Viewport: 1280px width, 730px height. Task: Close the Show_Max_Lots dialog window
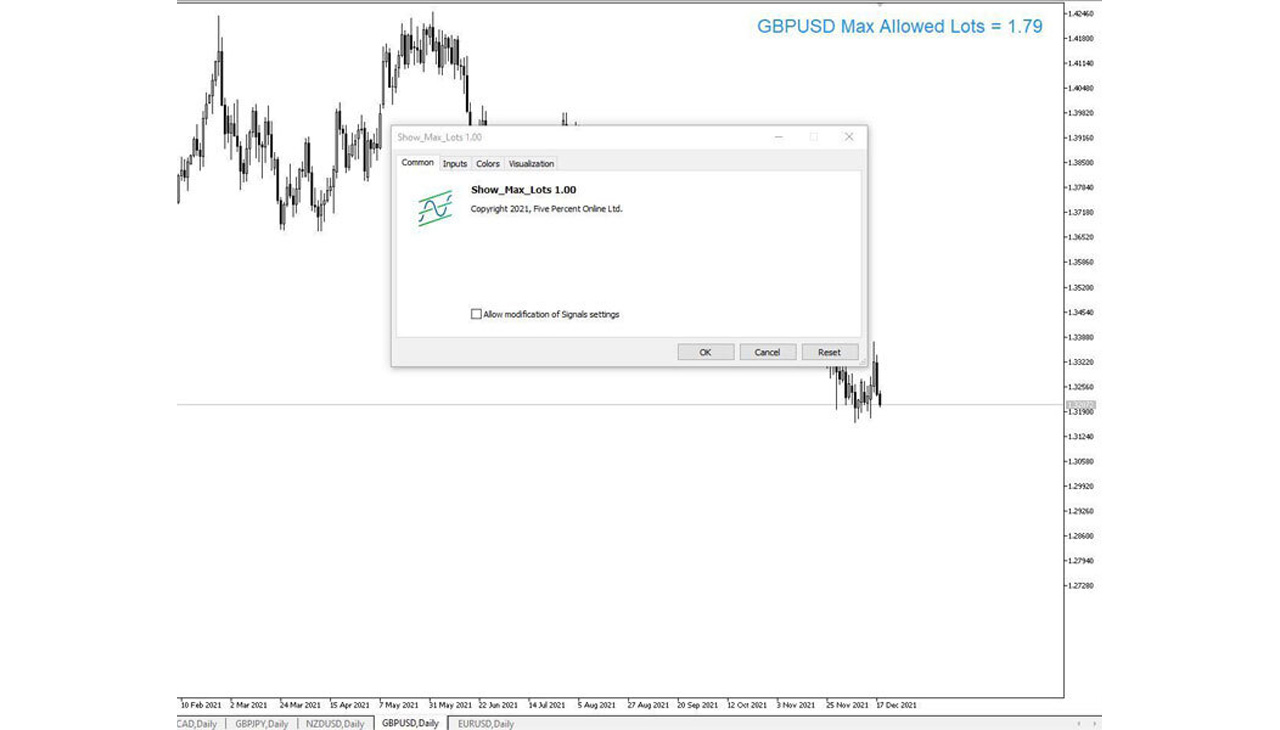(849, 137)
